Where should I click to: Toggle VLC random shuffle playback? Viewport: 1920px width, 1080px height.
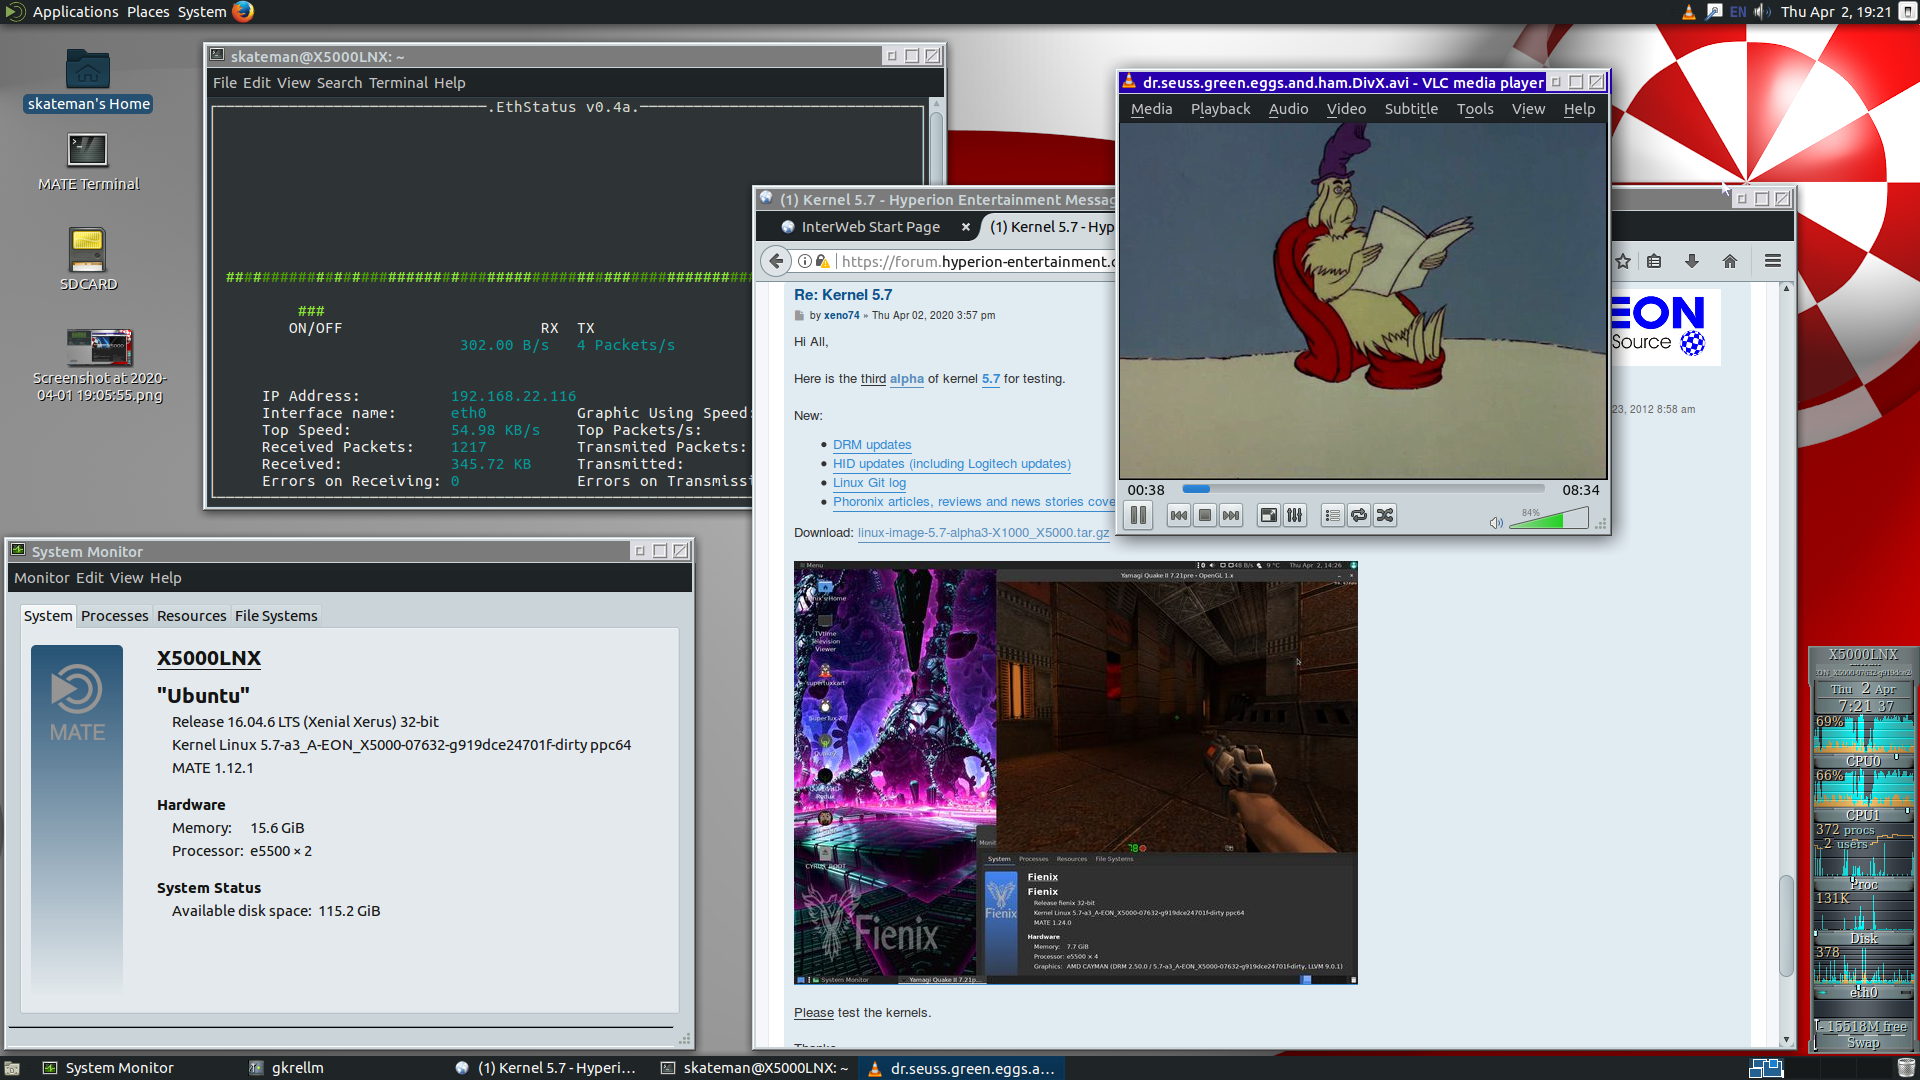point(1384,516)
